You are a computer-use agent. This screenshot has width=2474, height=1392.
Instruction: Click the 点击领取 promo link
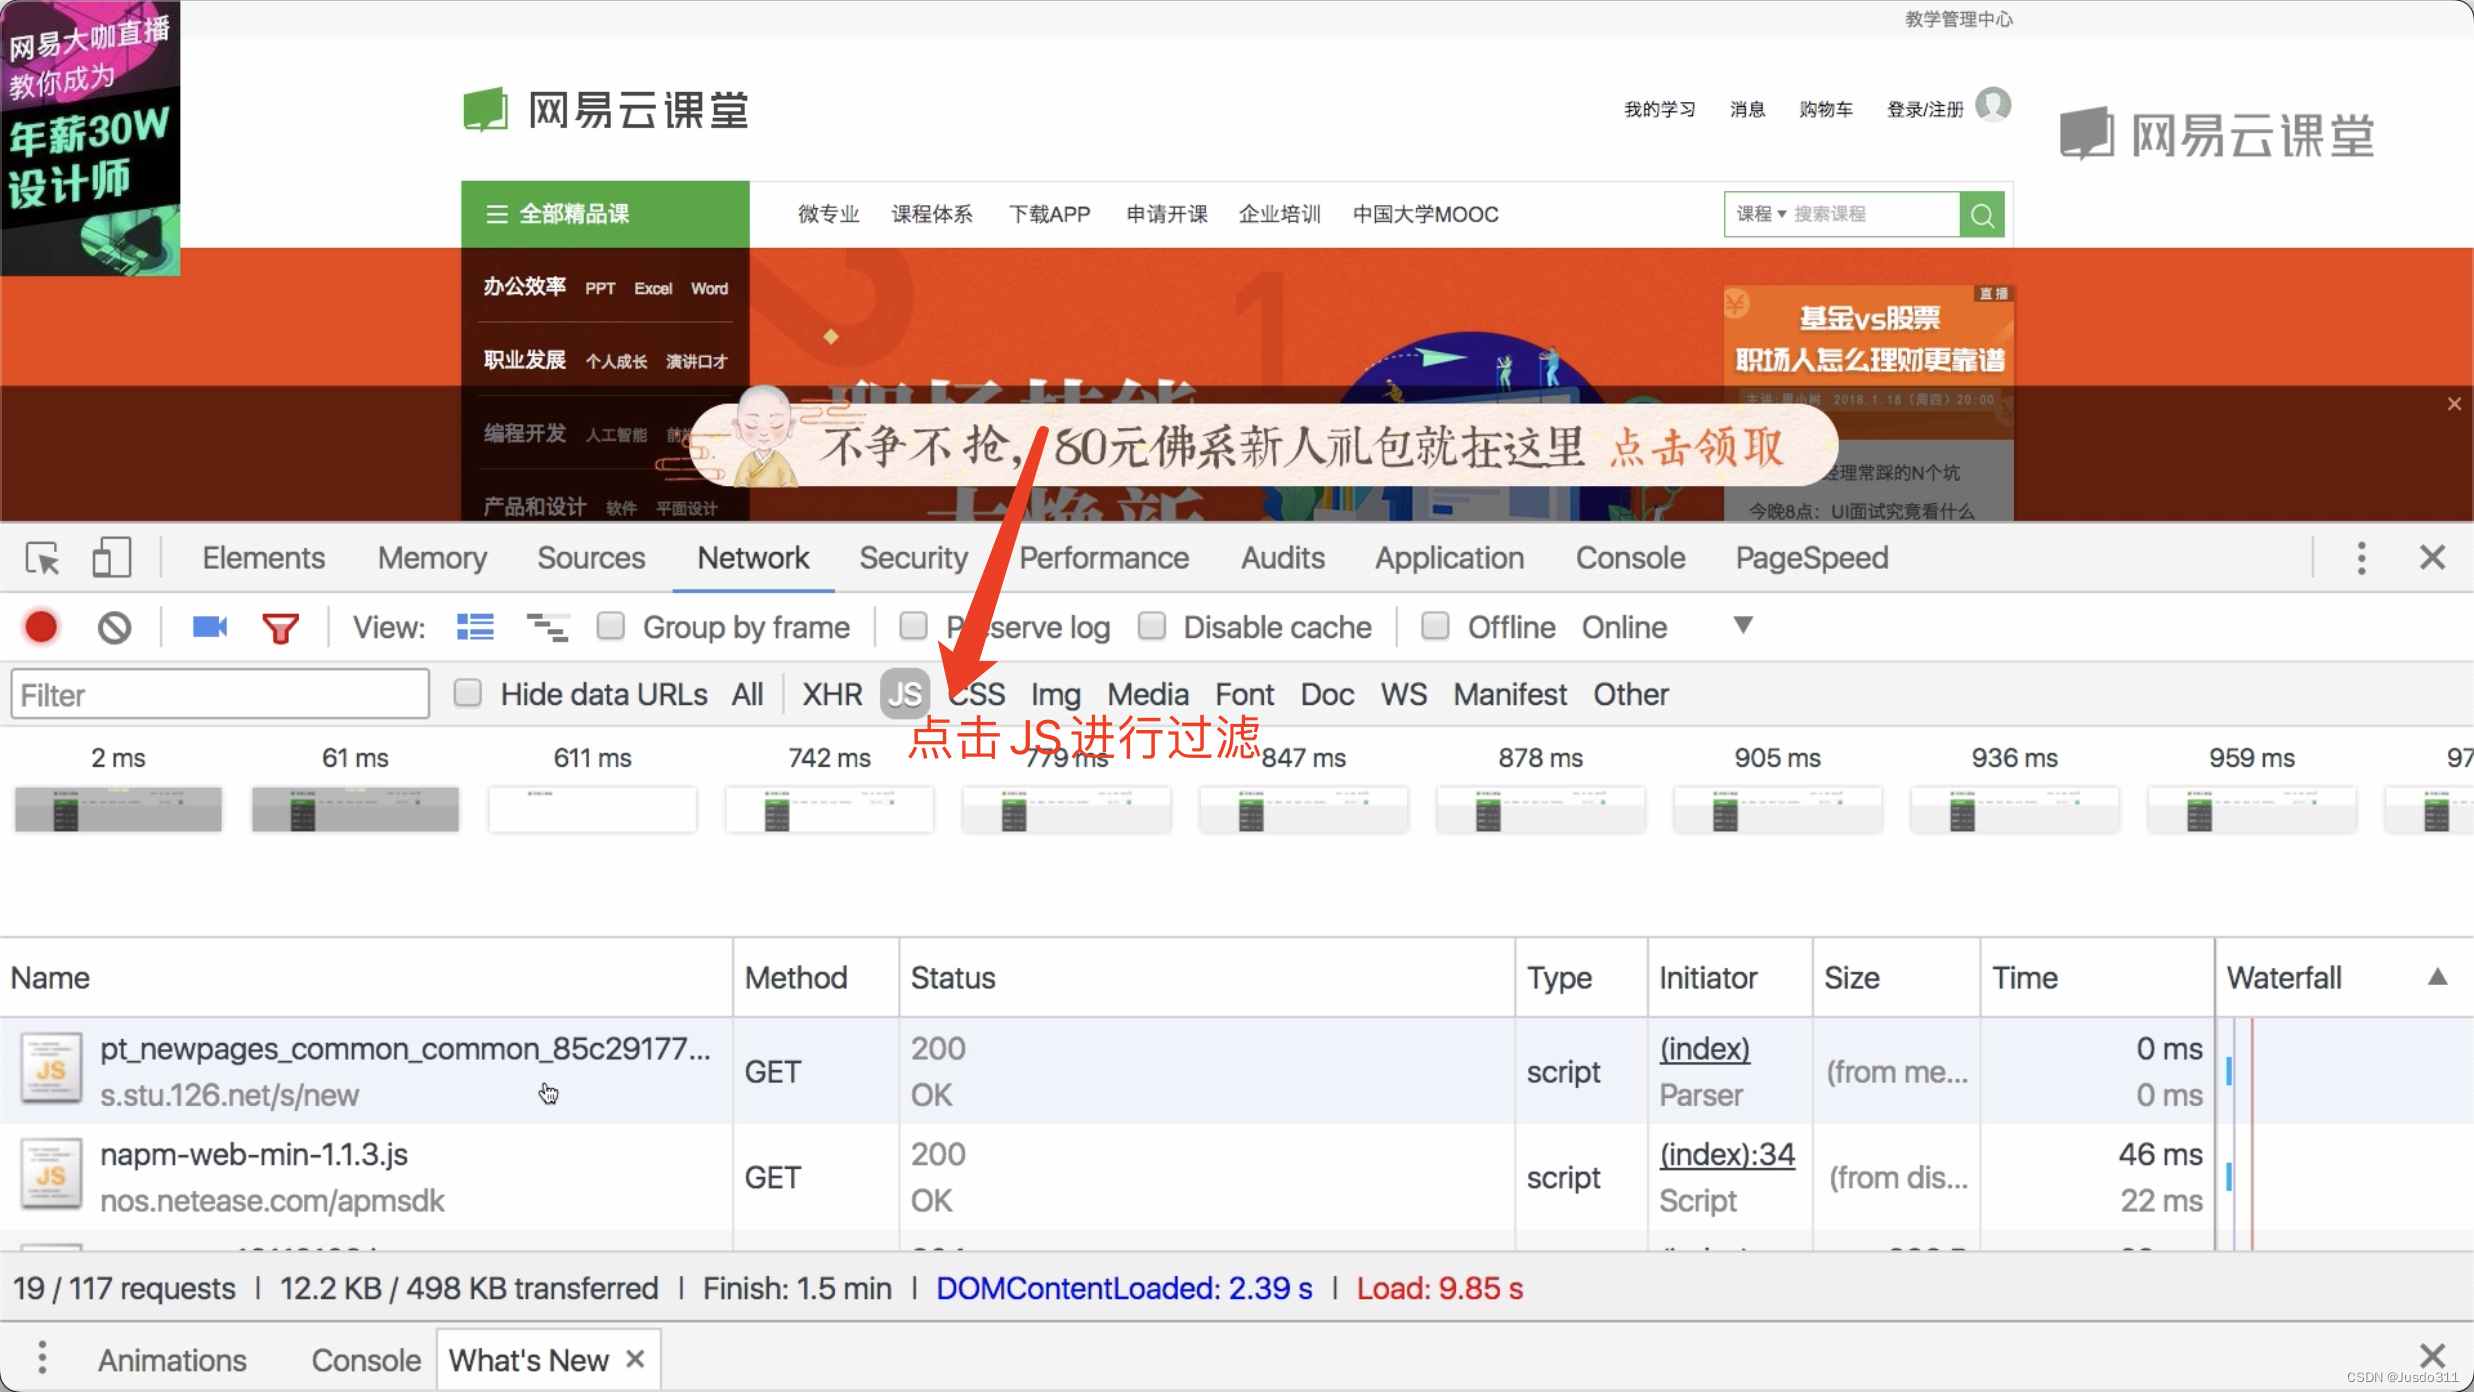(x=1697, y=447)
